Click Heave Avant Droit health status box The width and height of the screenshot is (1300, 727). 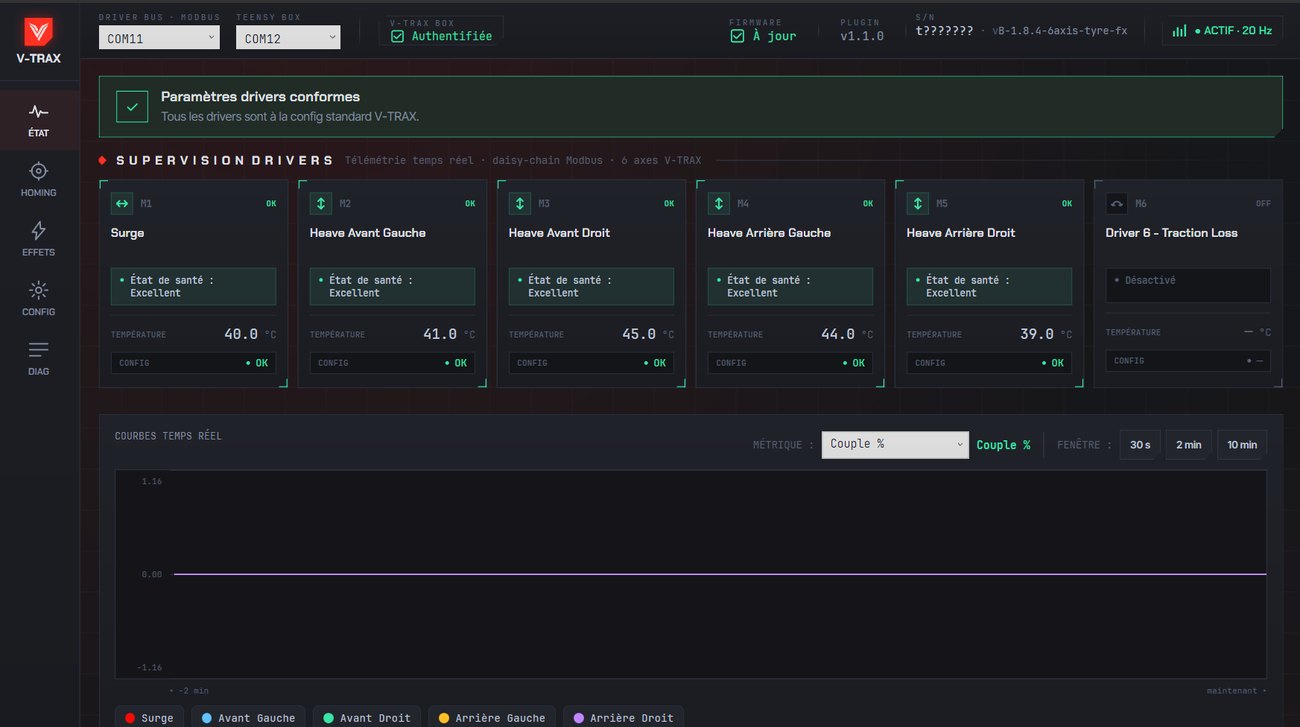pyautogui.click(x=591, y=286)
